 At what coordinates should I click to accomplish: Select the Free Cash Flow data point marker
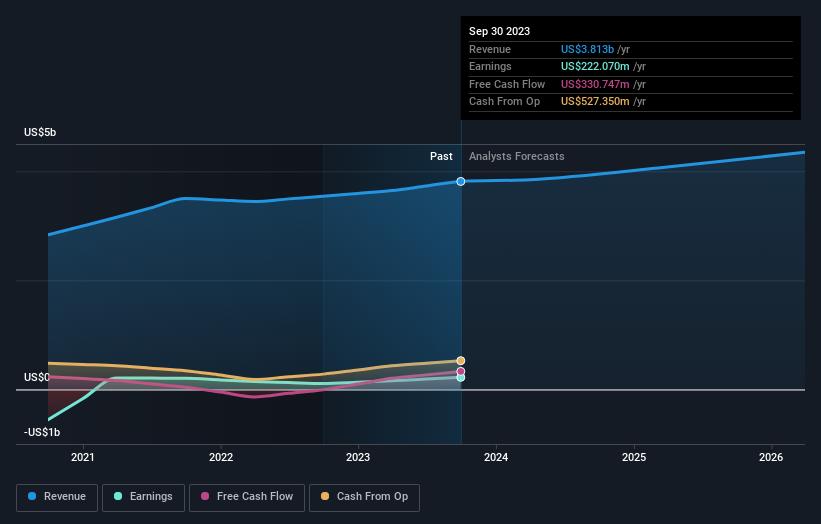point(461,372)
